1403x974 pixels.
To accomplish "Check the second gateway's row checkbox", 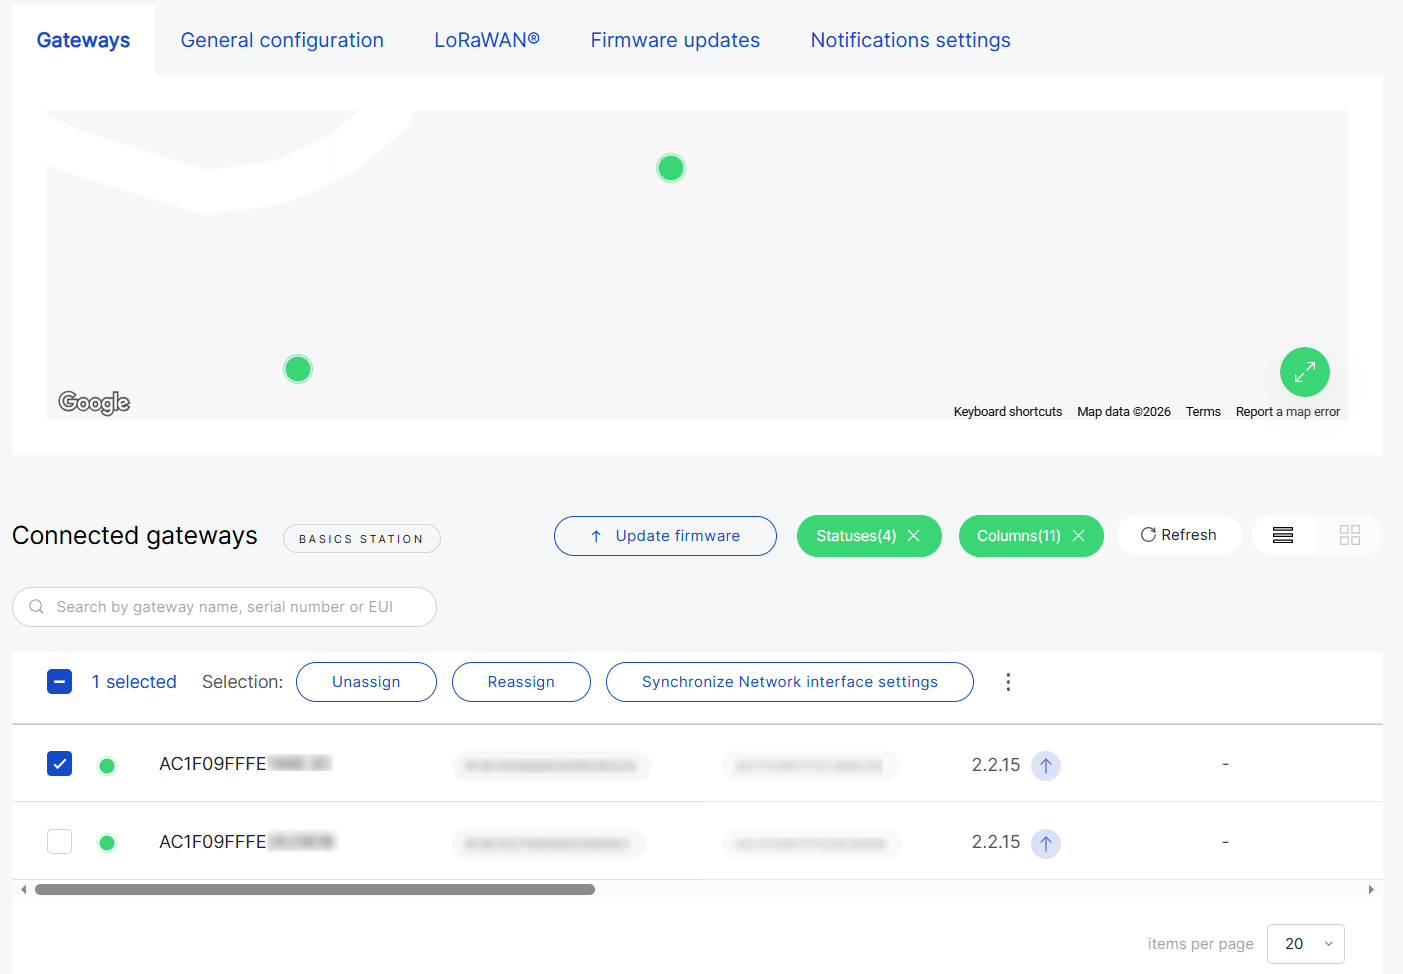I will point(59,841).
